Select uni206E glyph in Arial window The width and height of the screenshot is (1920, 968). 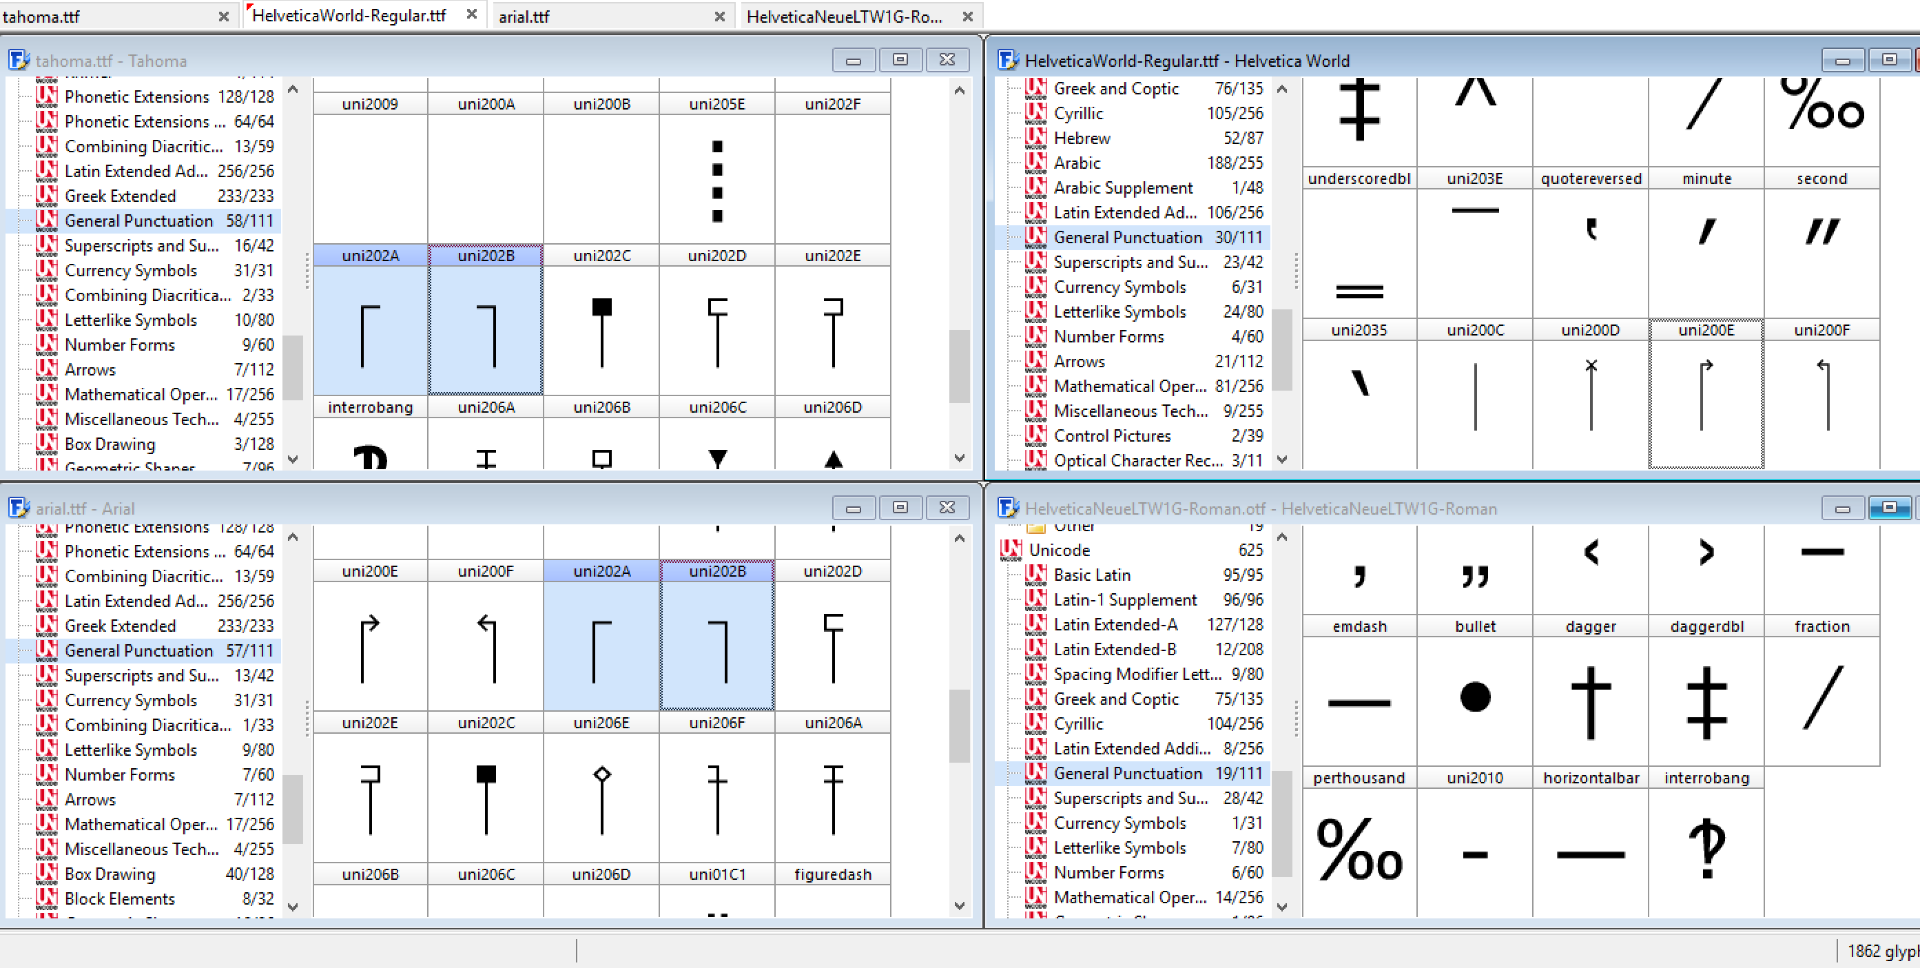click(602, 787)
